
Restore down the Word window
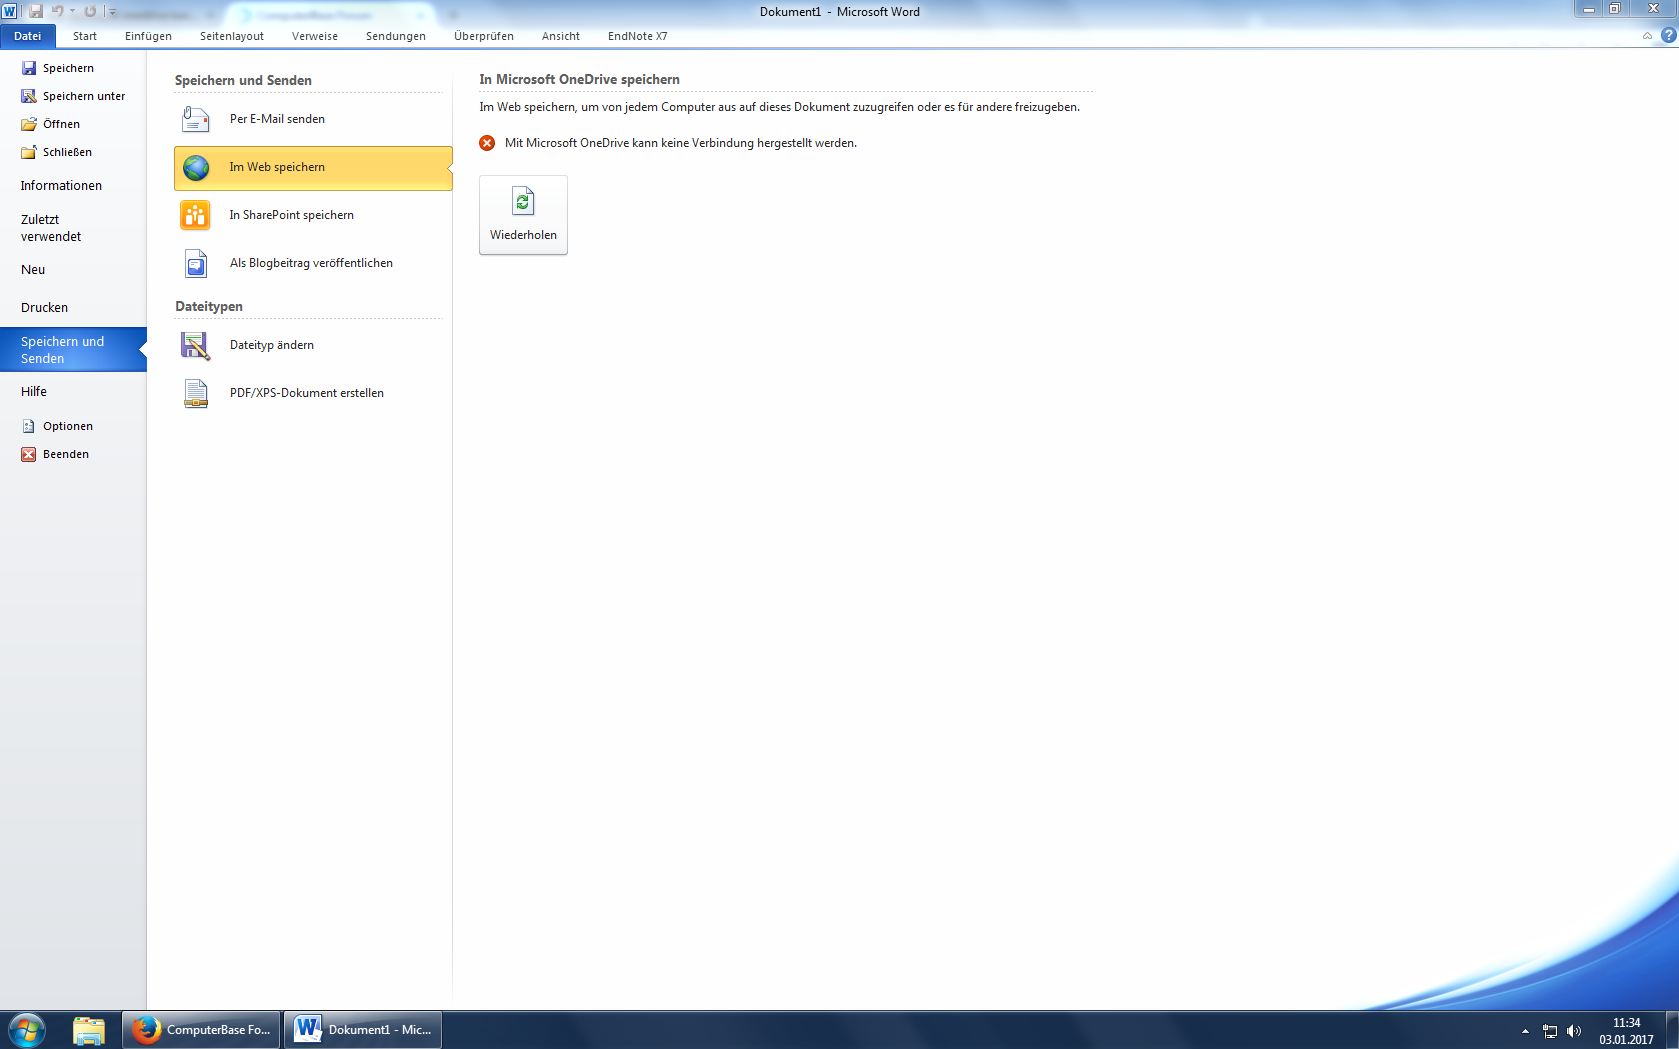pyautogui.click(x=1614, y=9)
